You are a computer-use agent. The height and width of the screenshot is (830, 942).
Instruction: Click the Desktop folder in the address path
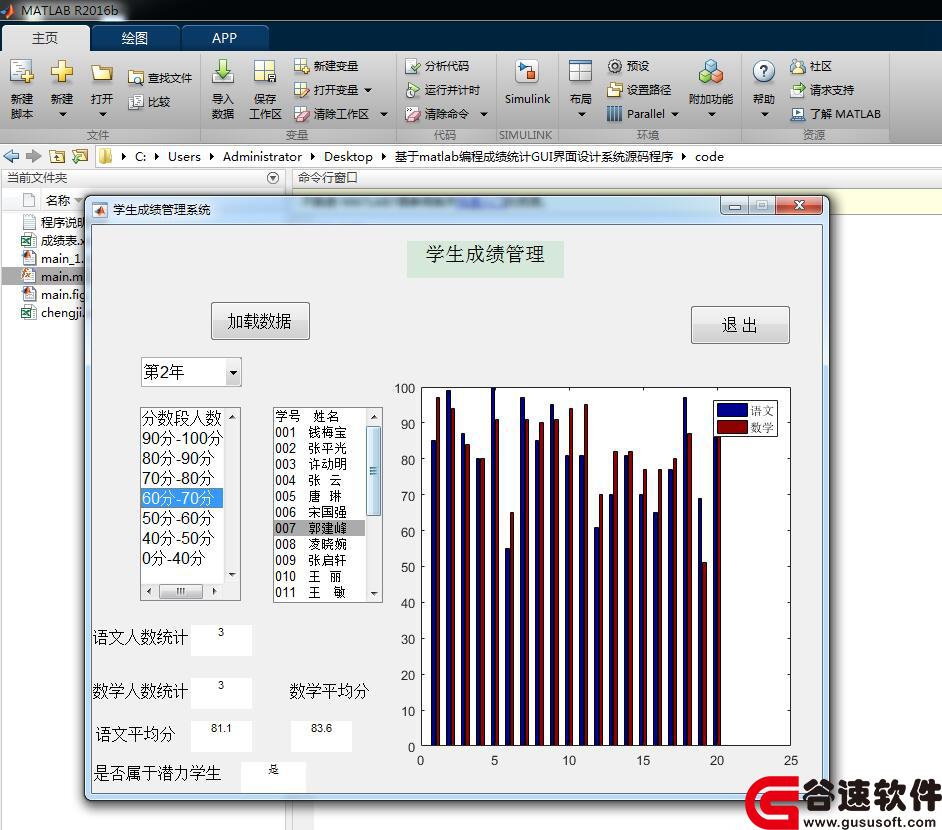click(348, 157)
